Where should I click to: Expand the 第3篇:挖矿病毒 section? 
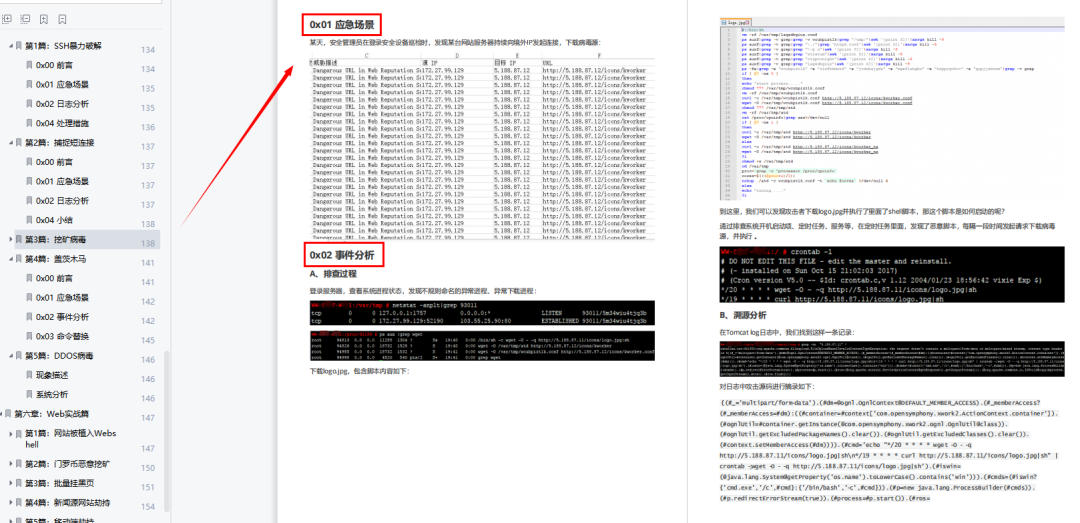(10, 239)
